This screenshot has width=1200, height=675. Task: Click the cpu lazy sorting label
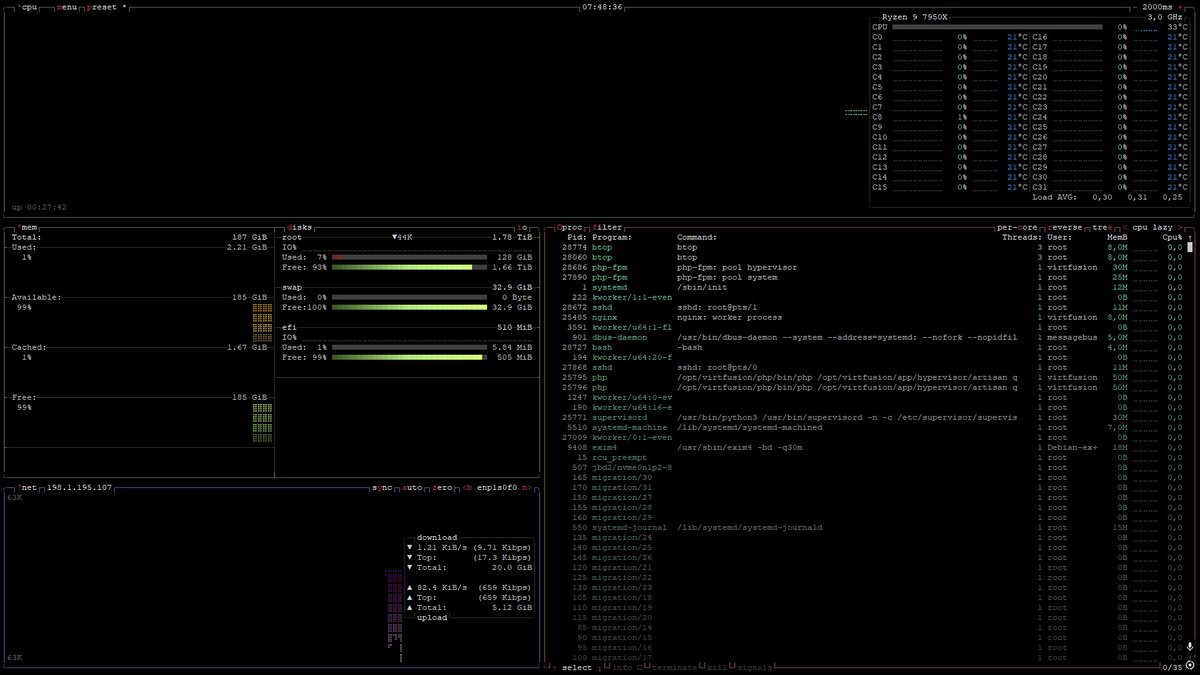pyautogui.click(x=1152, y=228)
